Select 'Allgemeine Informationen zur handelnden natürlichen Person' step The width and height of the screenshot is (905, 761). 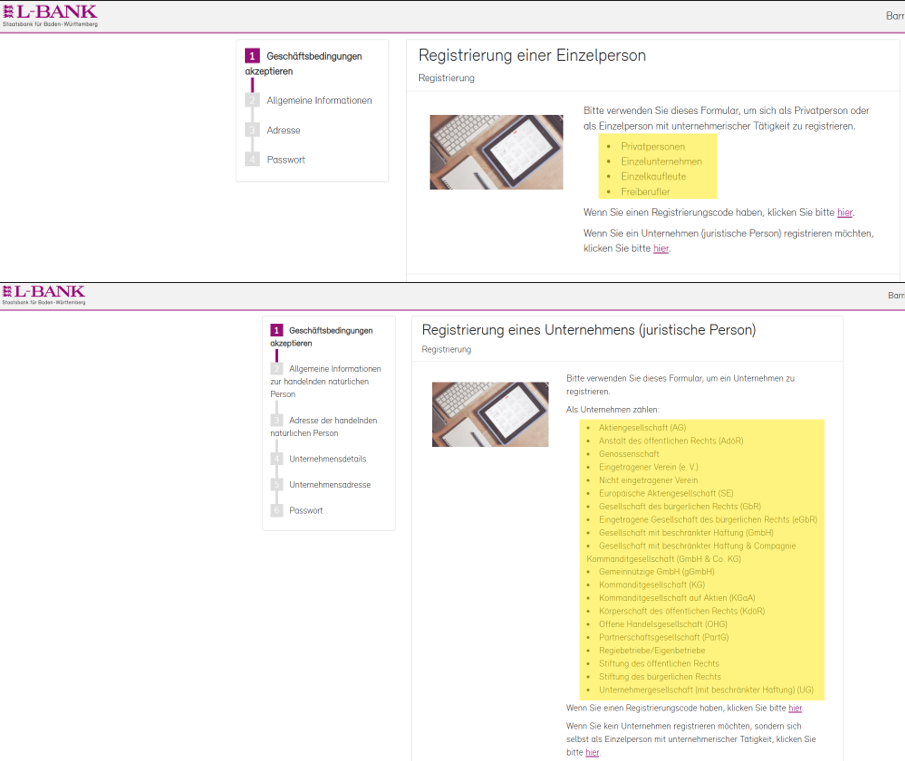point(325,381)
